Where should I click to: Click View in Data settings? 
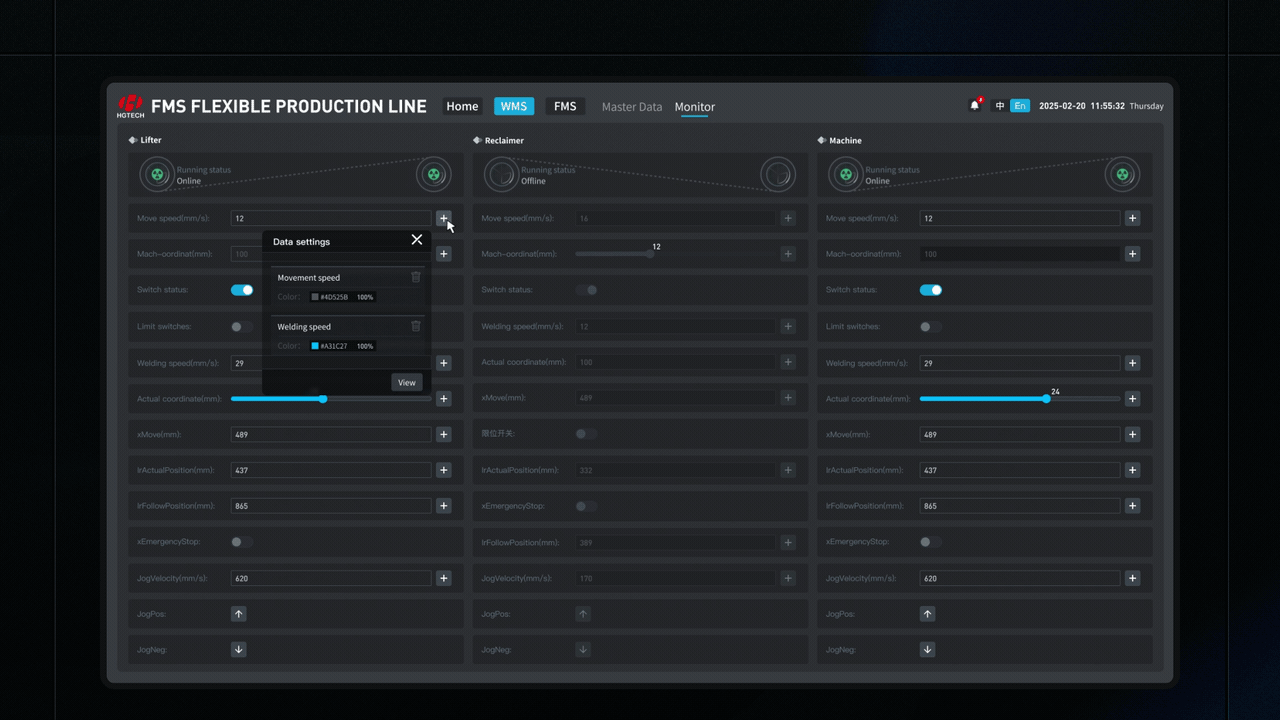pyautogui.click(x=407, y=382)
